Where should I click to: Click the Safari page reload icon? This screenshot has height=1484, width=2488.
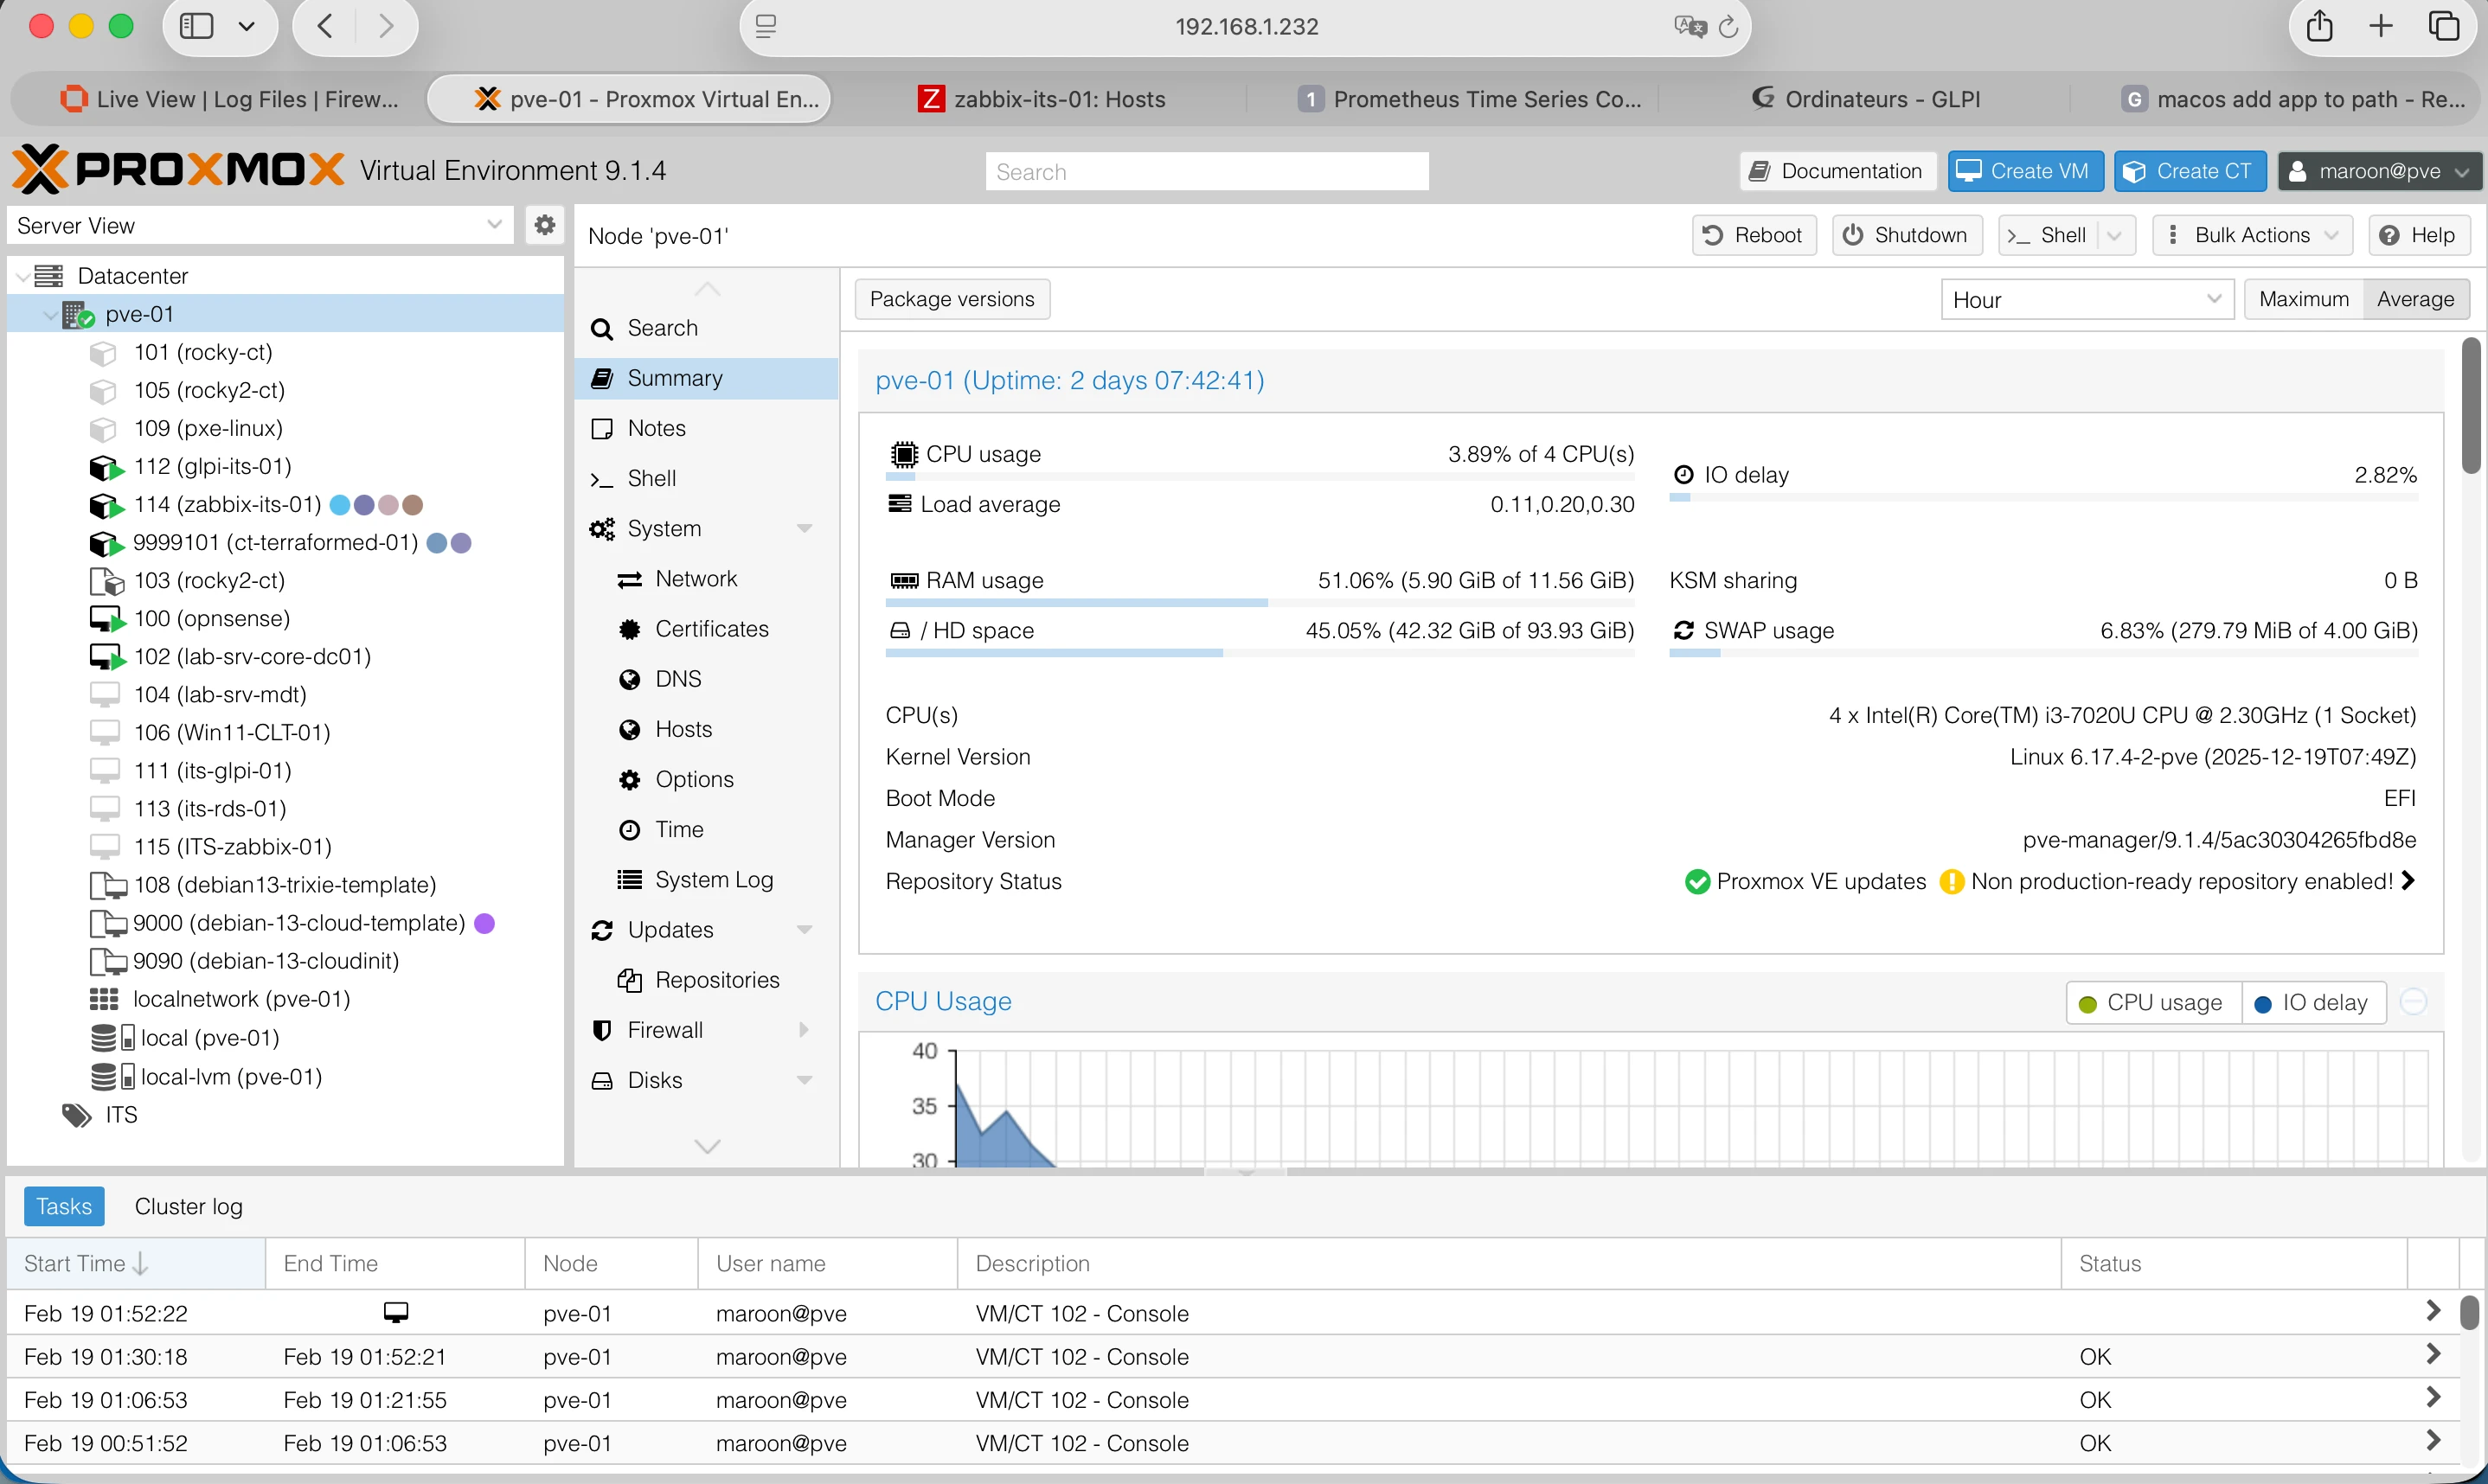(x=1728, y=27)
